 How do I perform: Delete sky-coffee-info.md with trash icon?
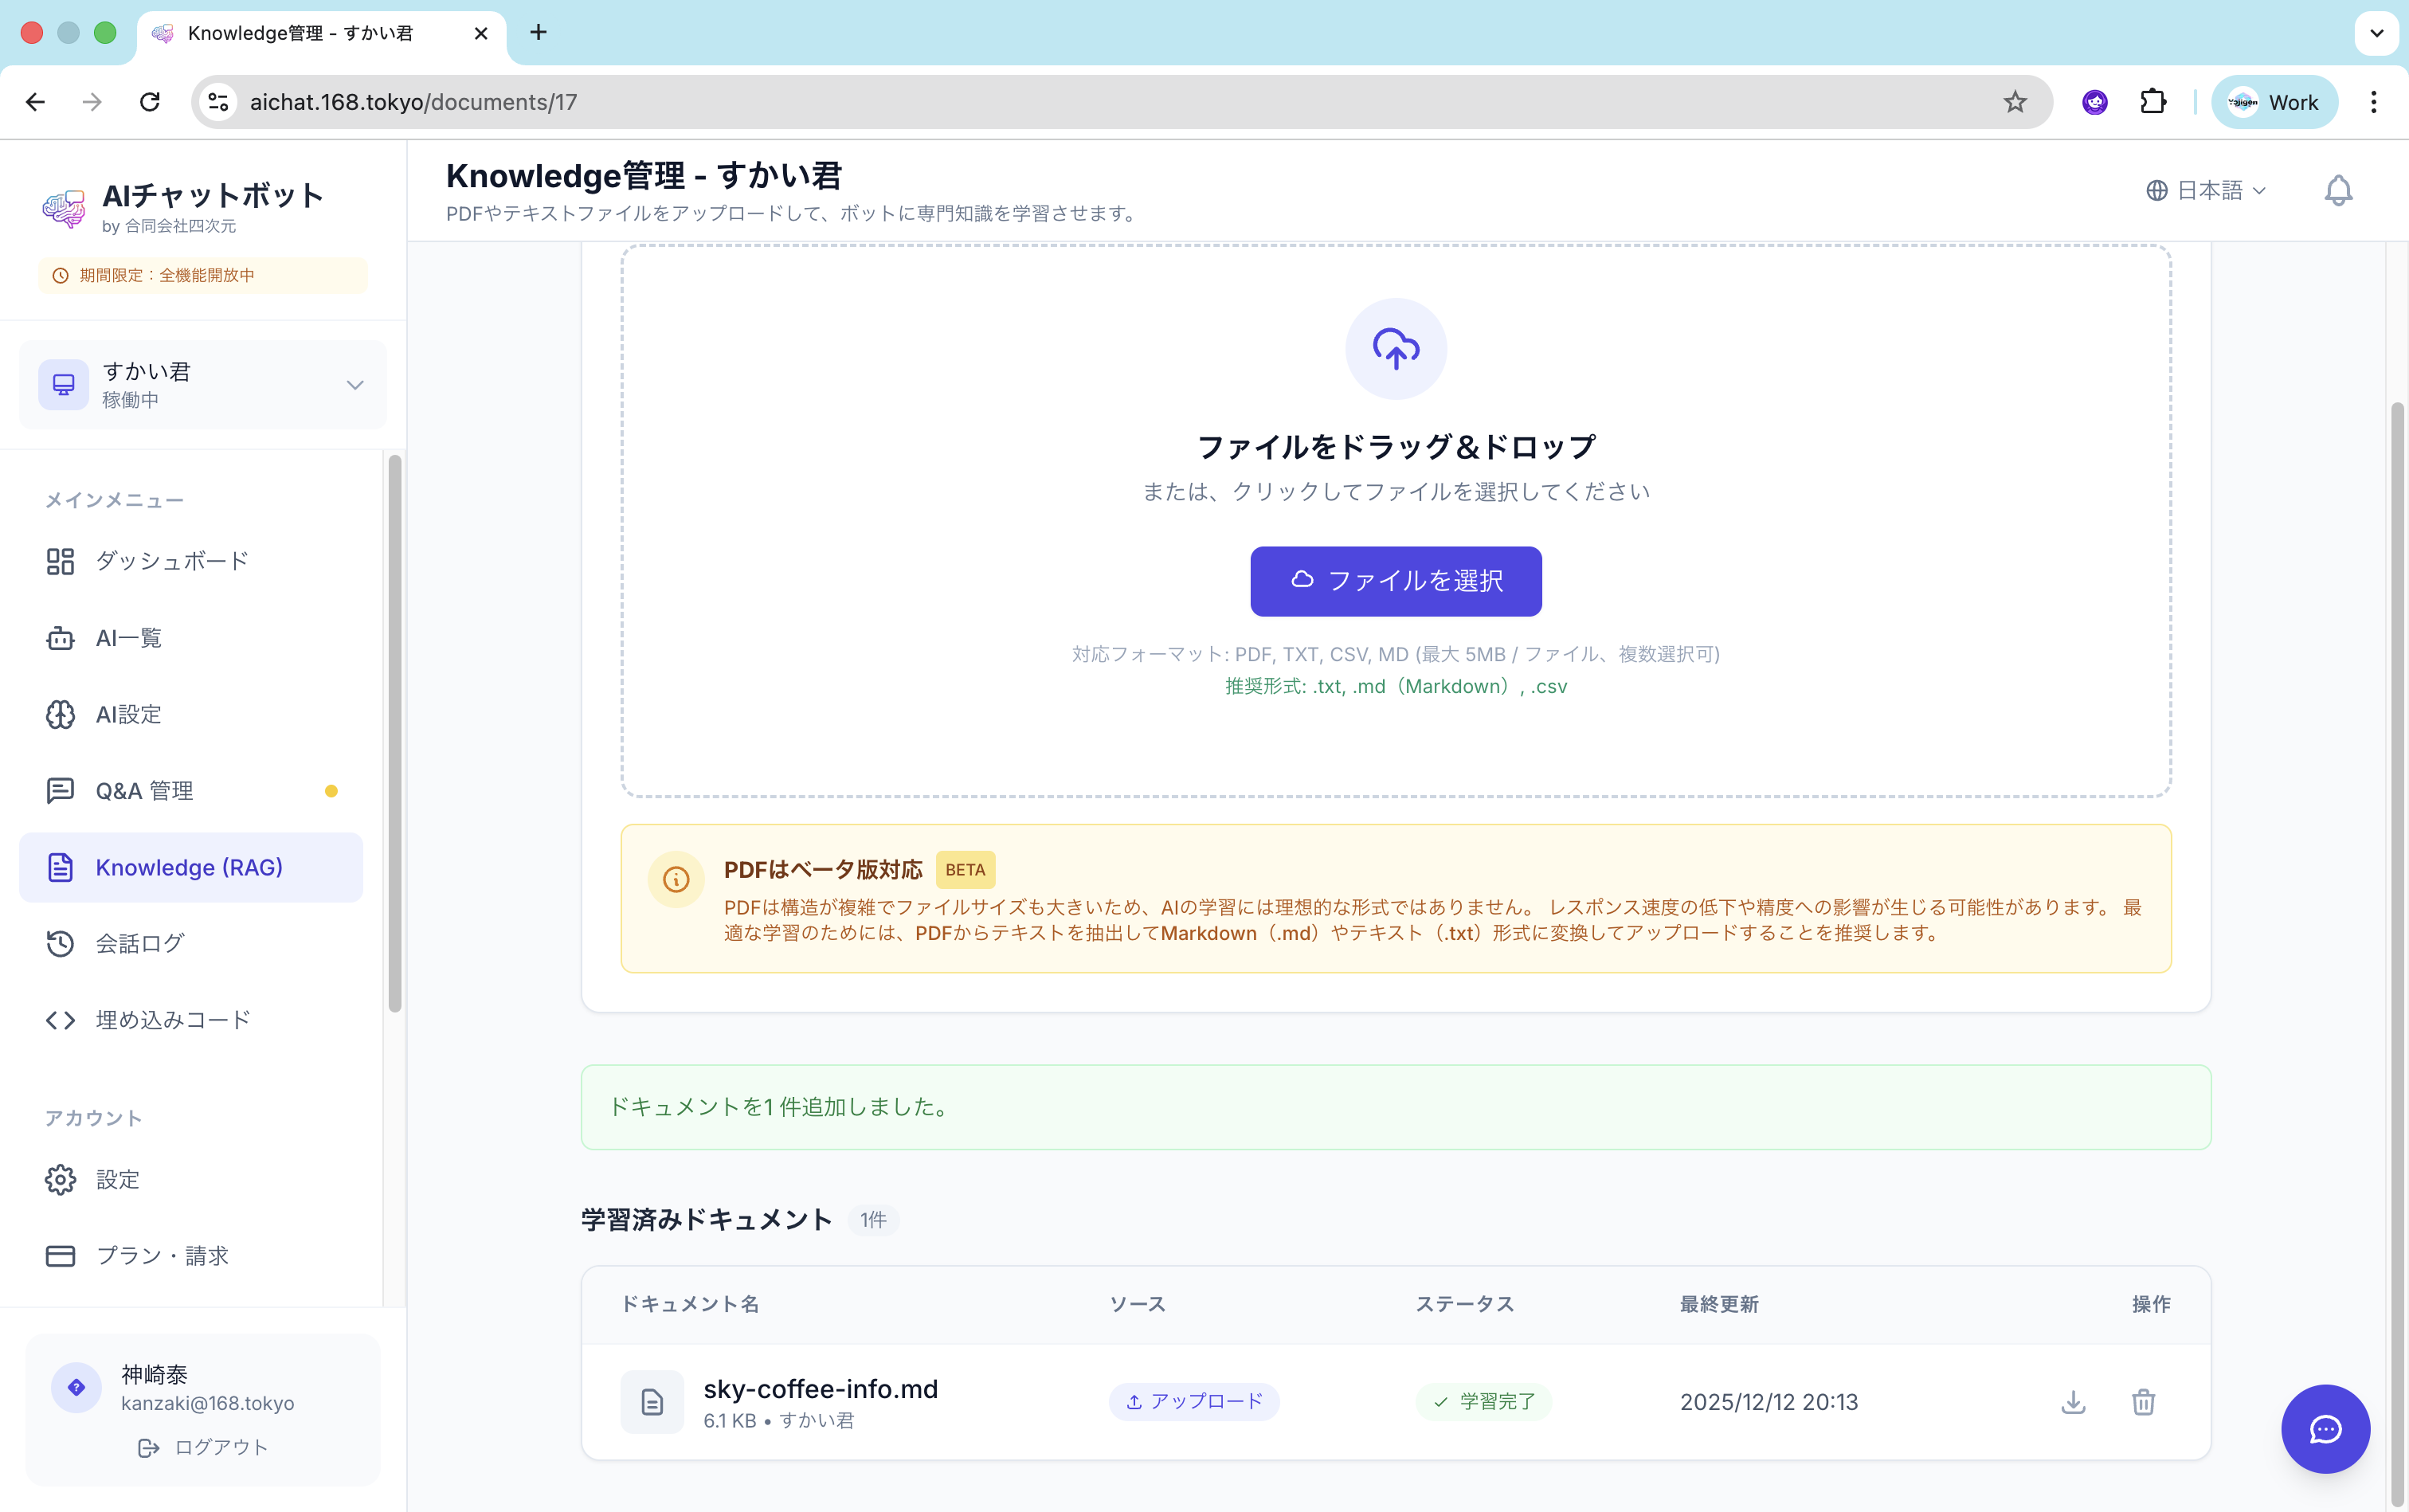click(x=2143, y=1402)
